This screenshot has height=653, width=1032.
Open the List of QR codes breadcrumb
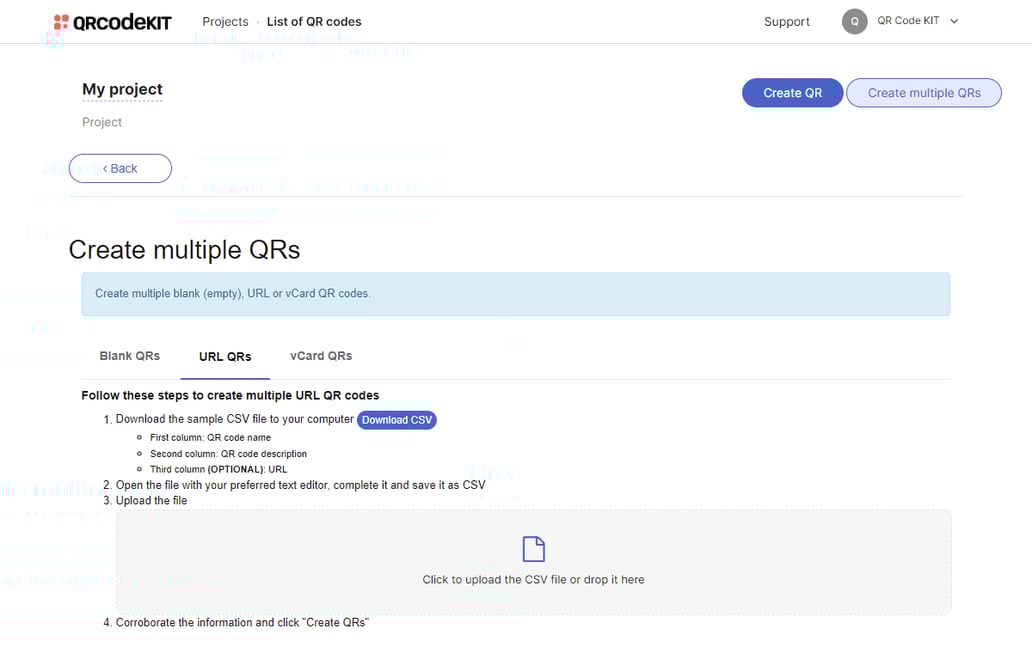tap(314, 21)
